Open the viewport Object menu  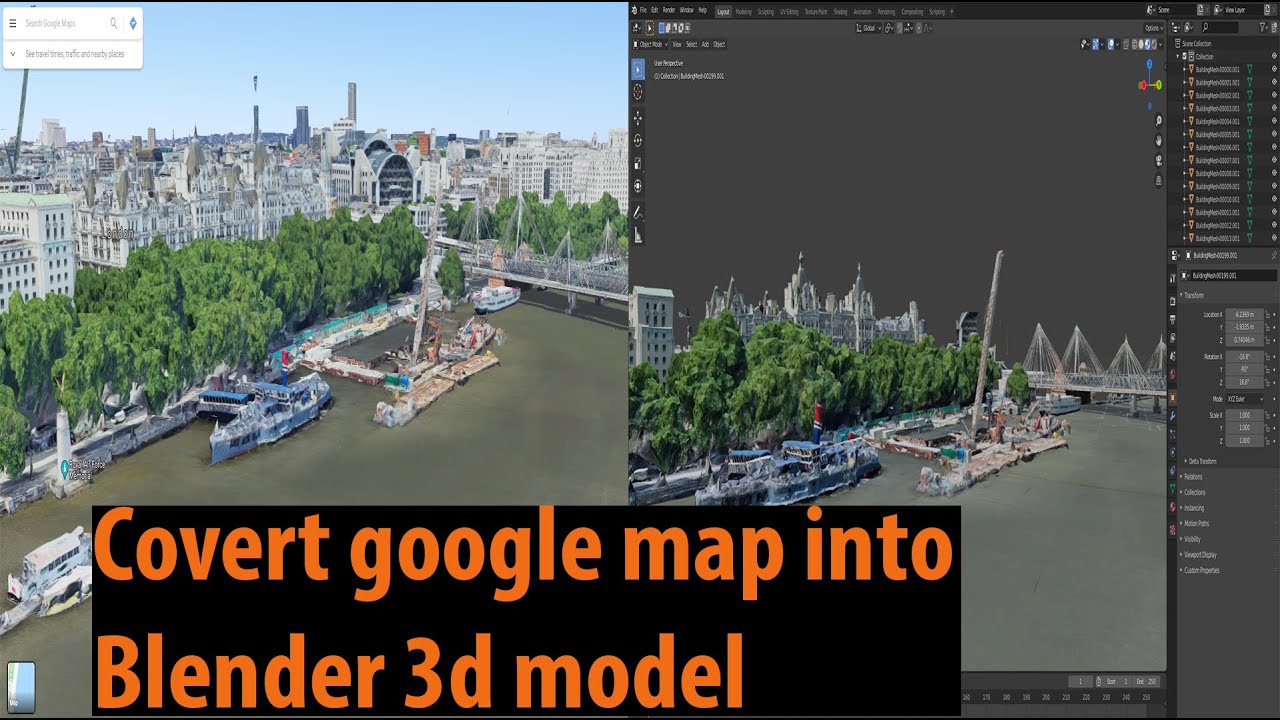pyautogui.click(x=719, y=44)
